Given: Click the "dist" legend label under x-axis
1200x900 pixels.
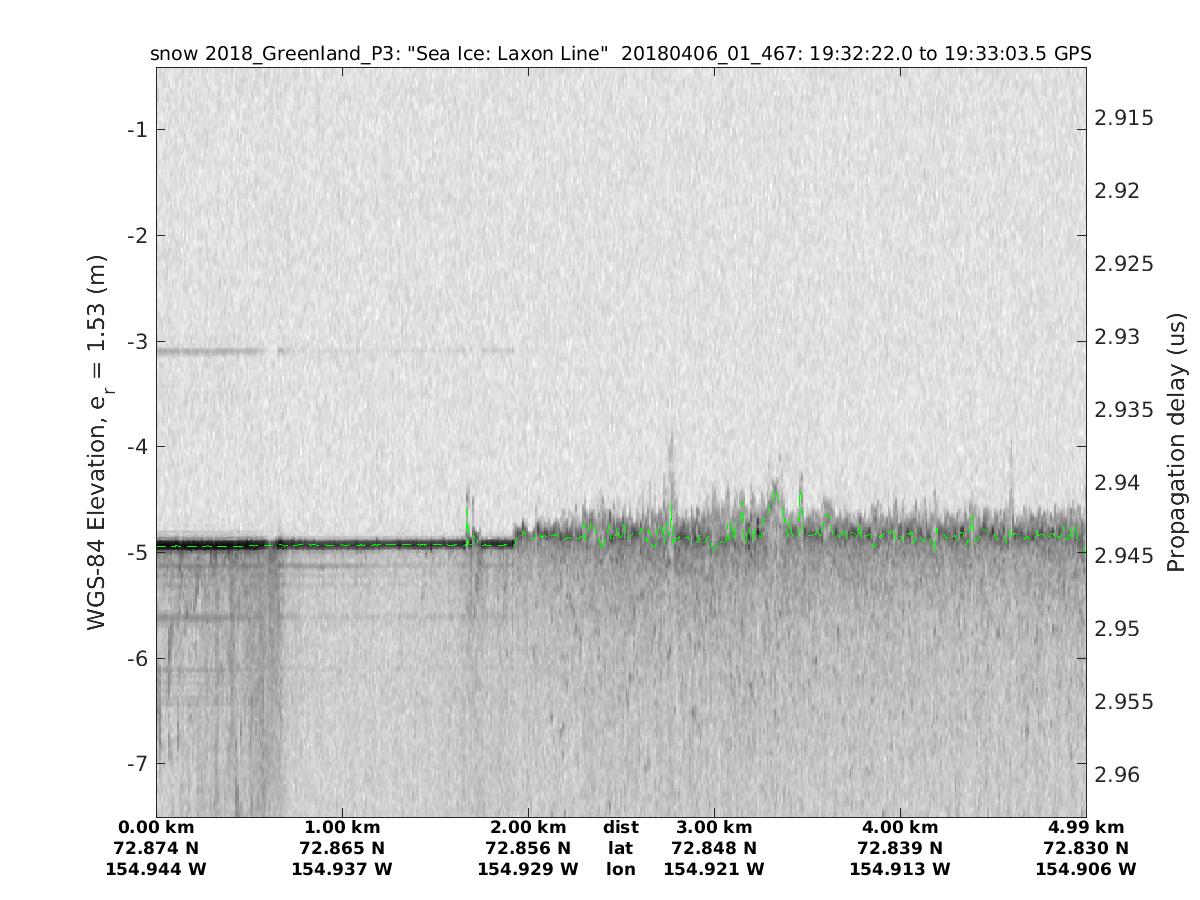Looking at the screenshot, I should [620, 827].
